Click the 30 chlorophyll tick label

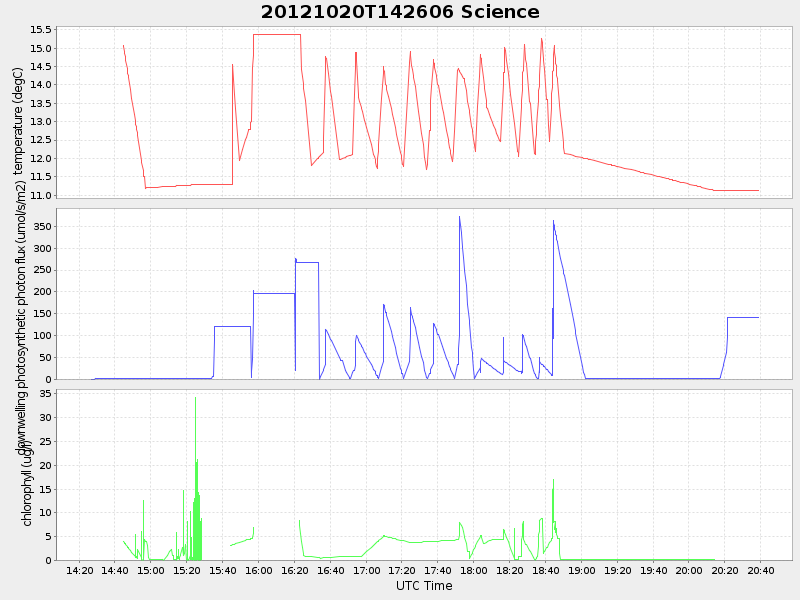pyautogui.click(x=45, y=417)
